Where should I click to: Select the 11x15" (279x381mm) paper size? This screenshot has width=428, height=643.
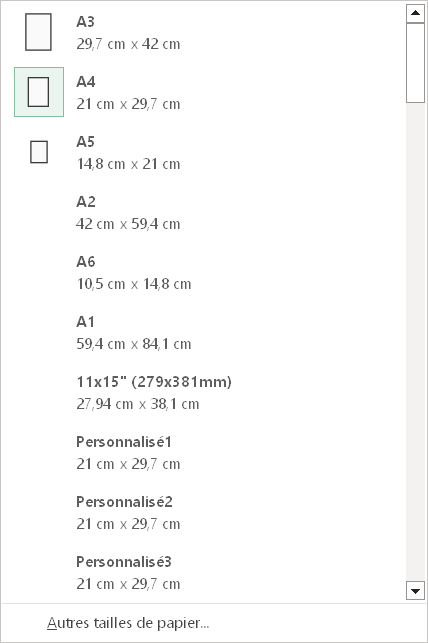point(204,392)
